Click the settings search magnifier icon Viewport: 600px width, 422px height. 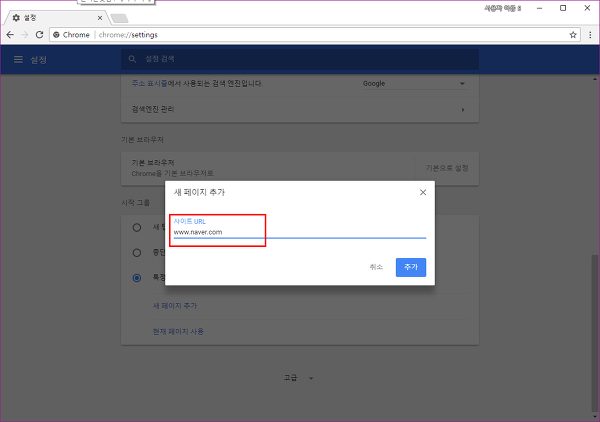(132, 59)
